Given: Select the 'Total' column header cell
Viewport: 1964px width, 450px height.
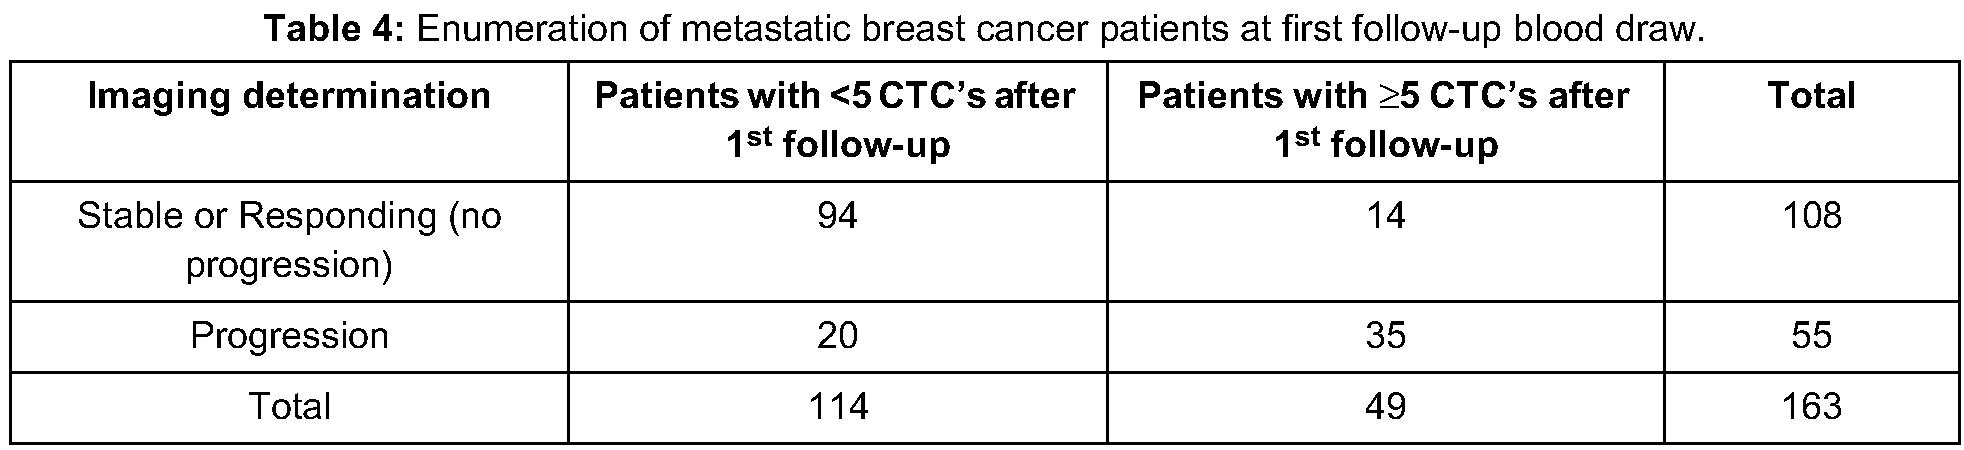Looking at the screenshot, I should [x=1811, y=96].
